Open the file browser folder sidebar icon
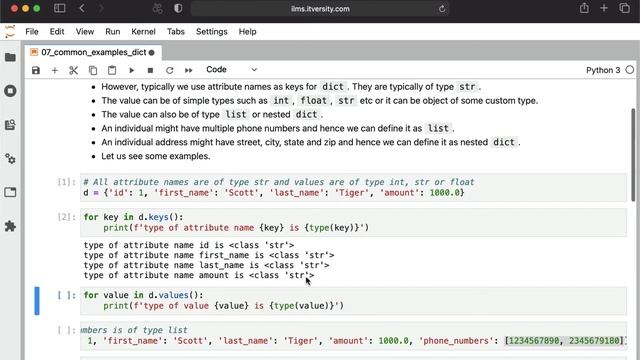This screenshot has width=640, height=360. (x=10, y=57)
